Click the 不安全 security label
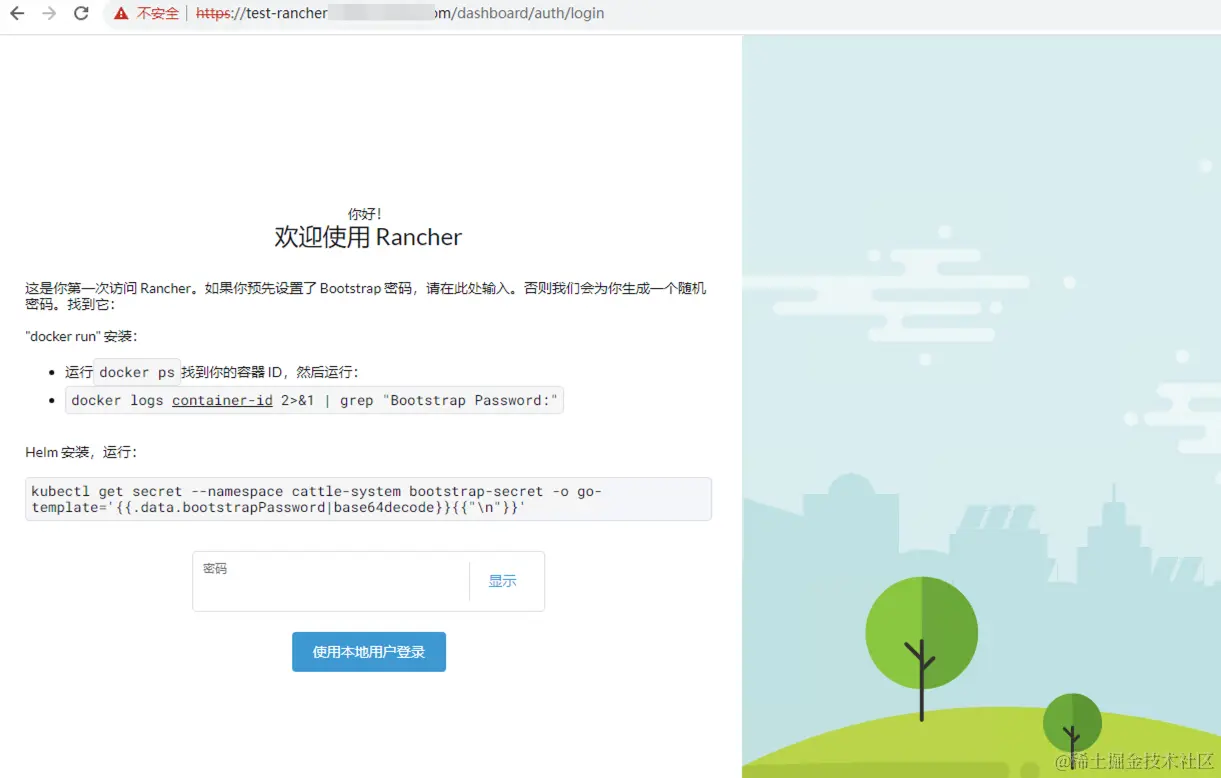Screen dimensions: 1221x778 coord(158,14)
